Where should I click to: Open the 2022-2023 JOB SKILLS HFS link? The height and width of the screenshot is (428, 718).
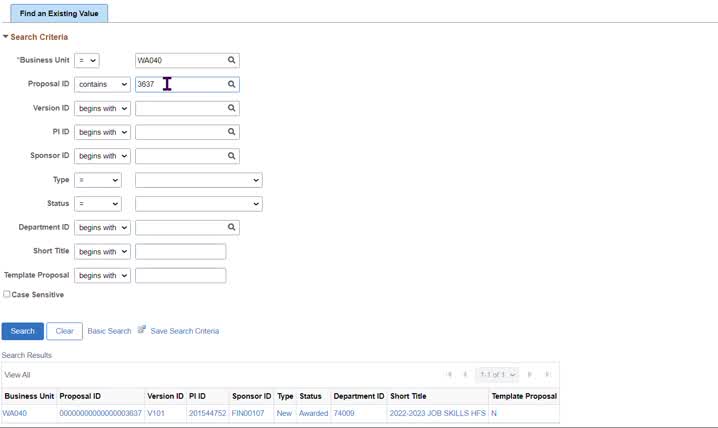pos(437,413)
